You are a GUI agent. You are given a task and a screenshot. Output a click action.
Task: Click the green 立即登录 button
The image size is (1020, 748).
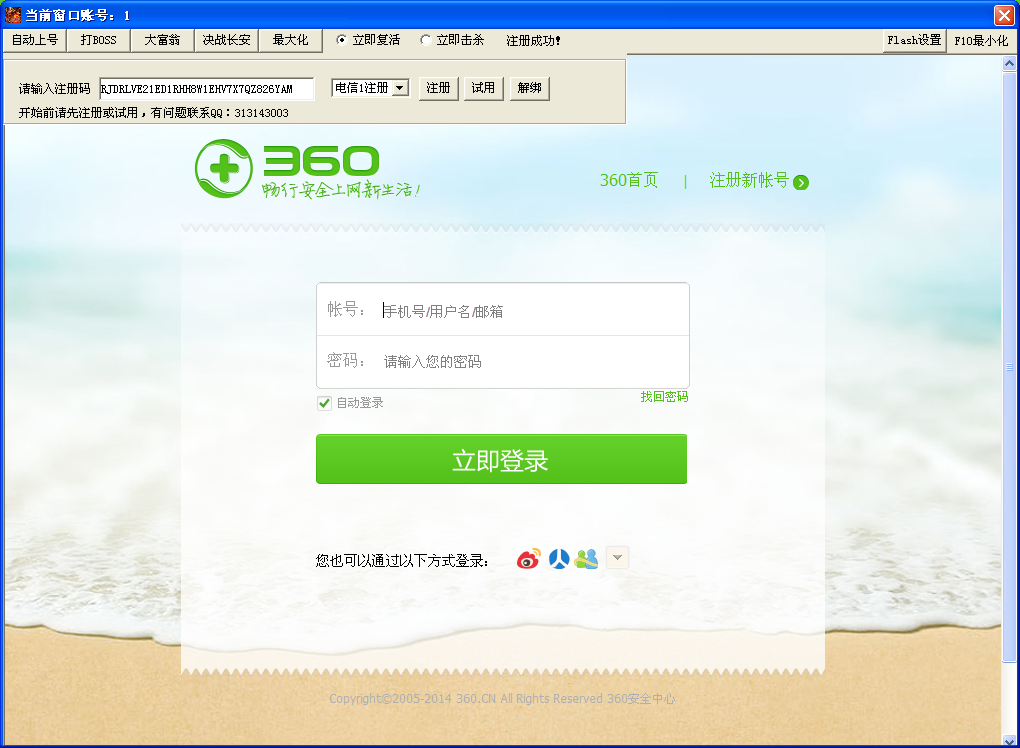point(502,459)
